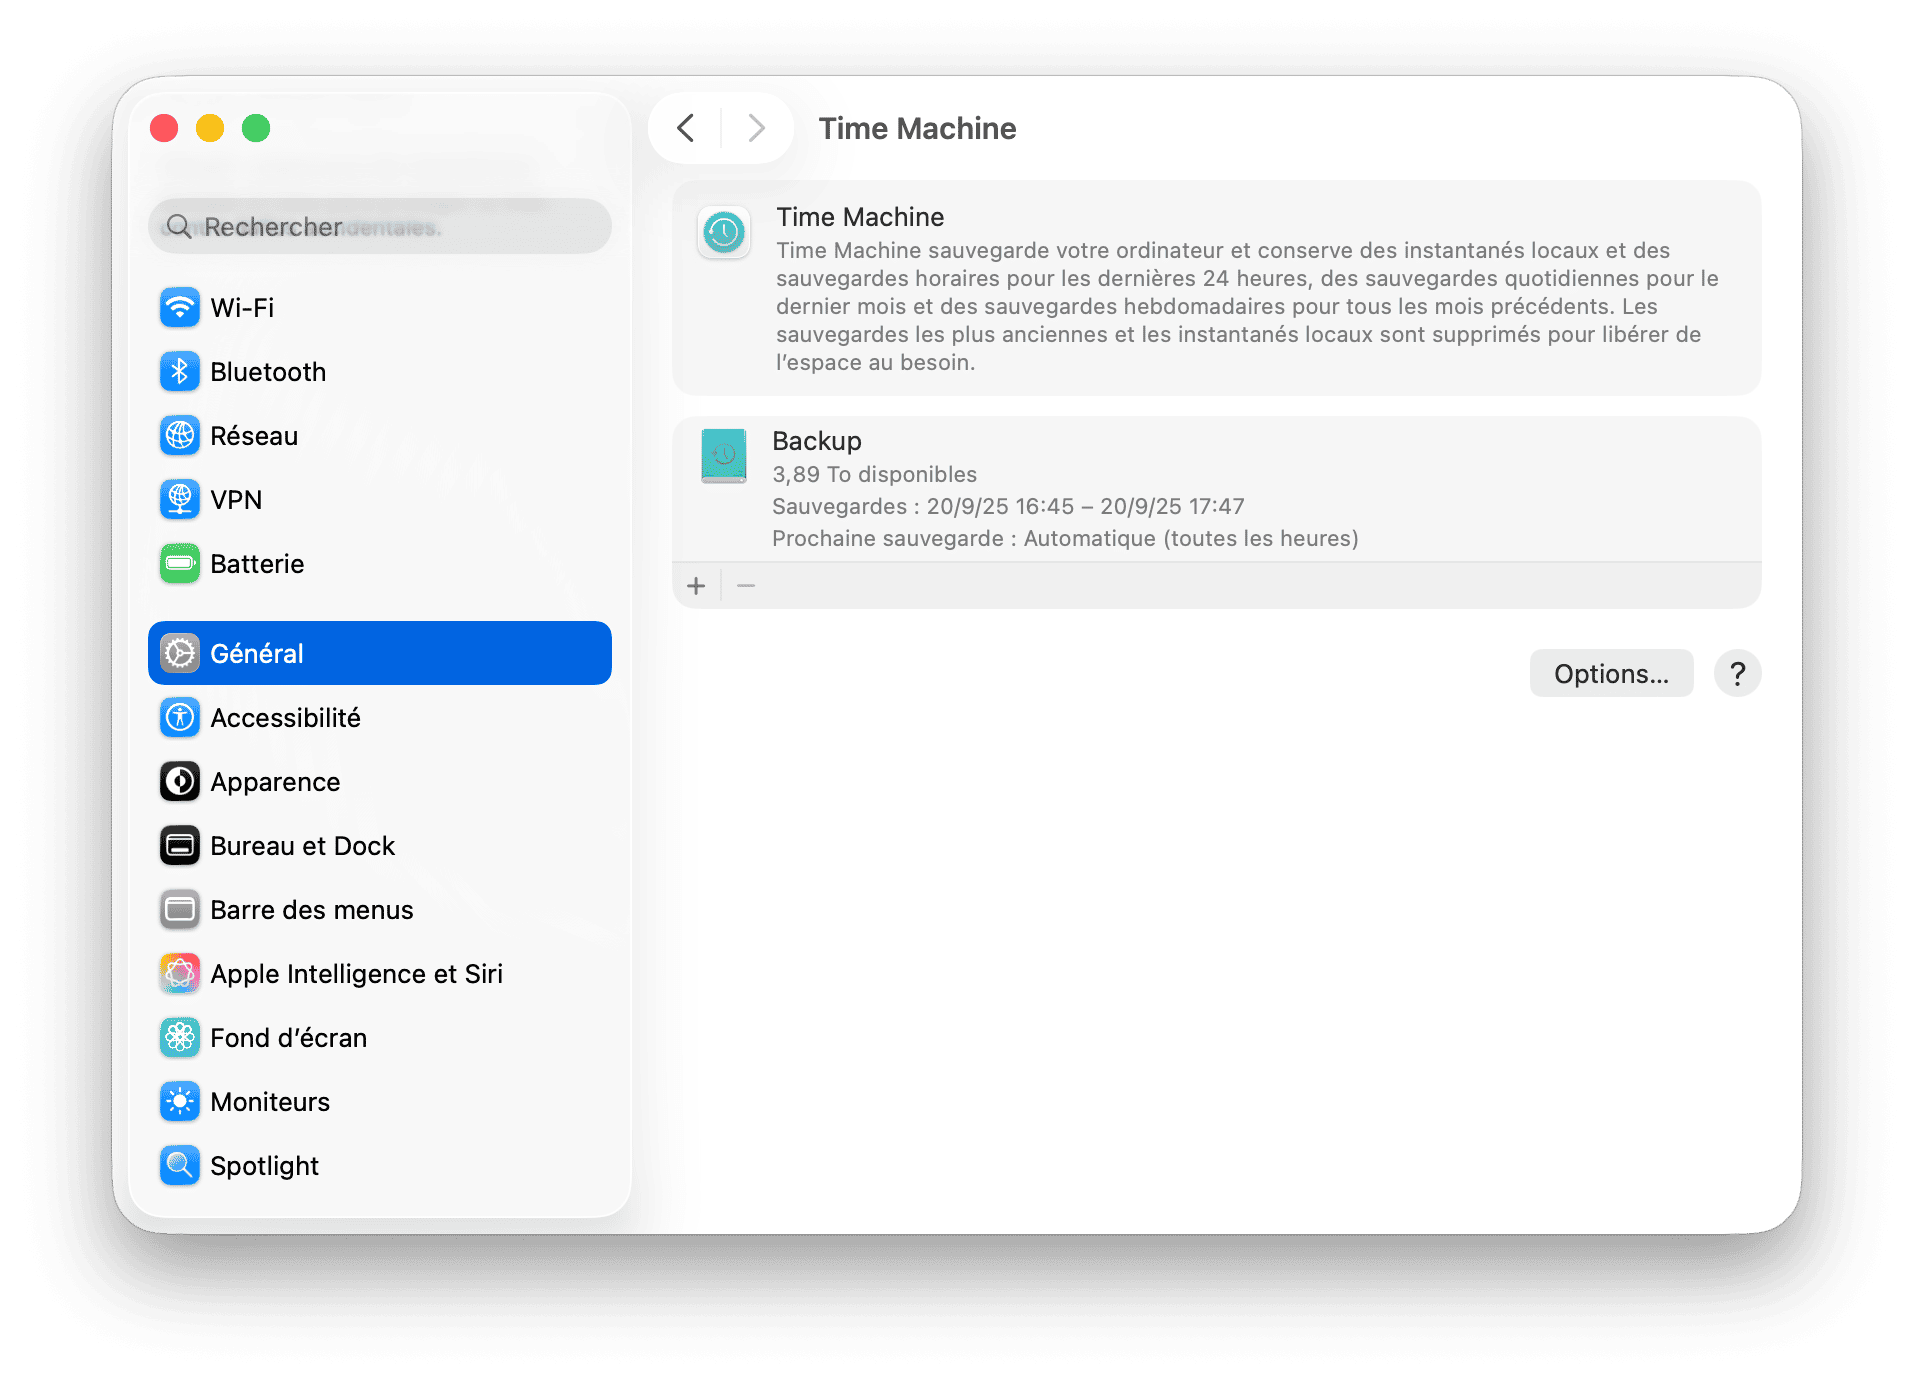Select VPN from the sidebar
This screenshot has height=1382, width=1914.
coord(235,499)
